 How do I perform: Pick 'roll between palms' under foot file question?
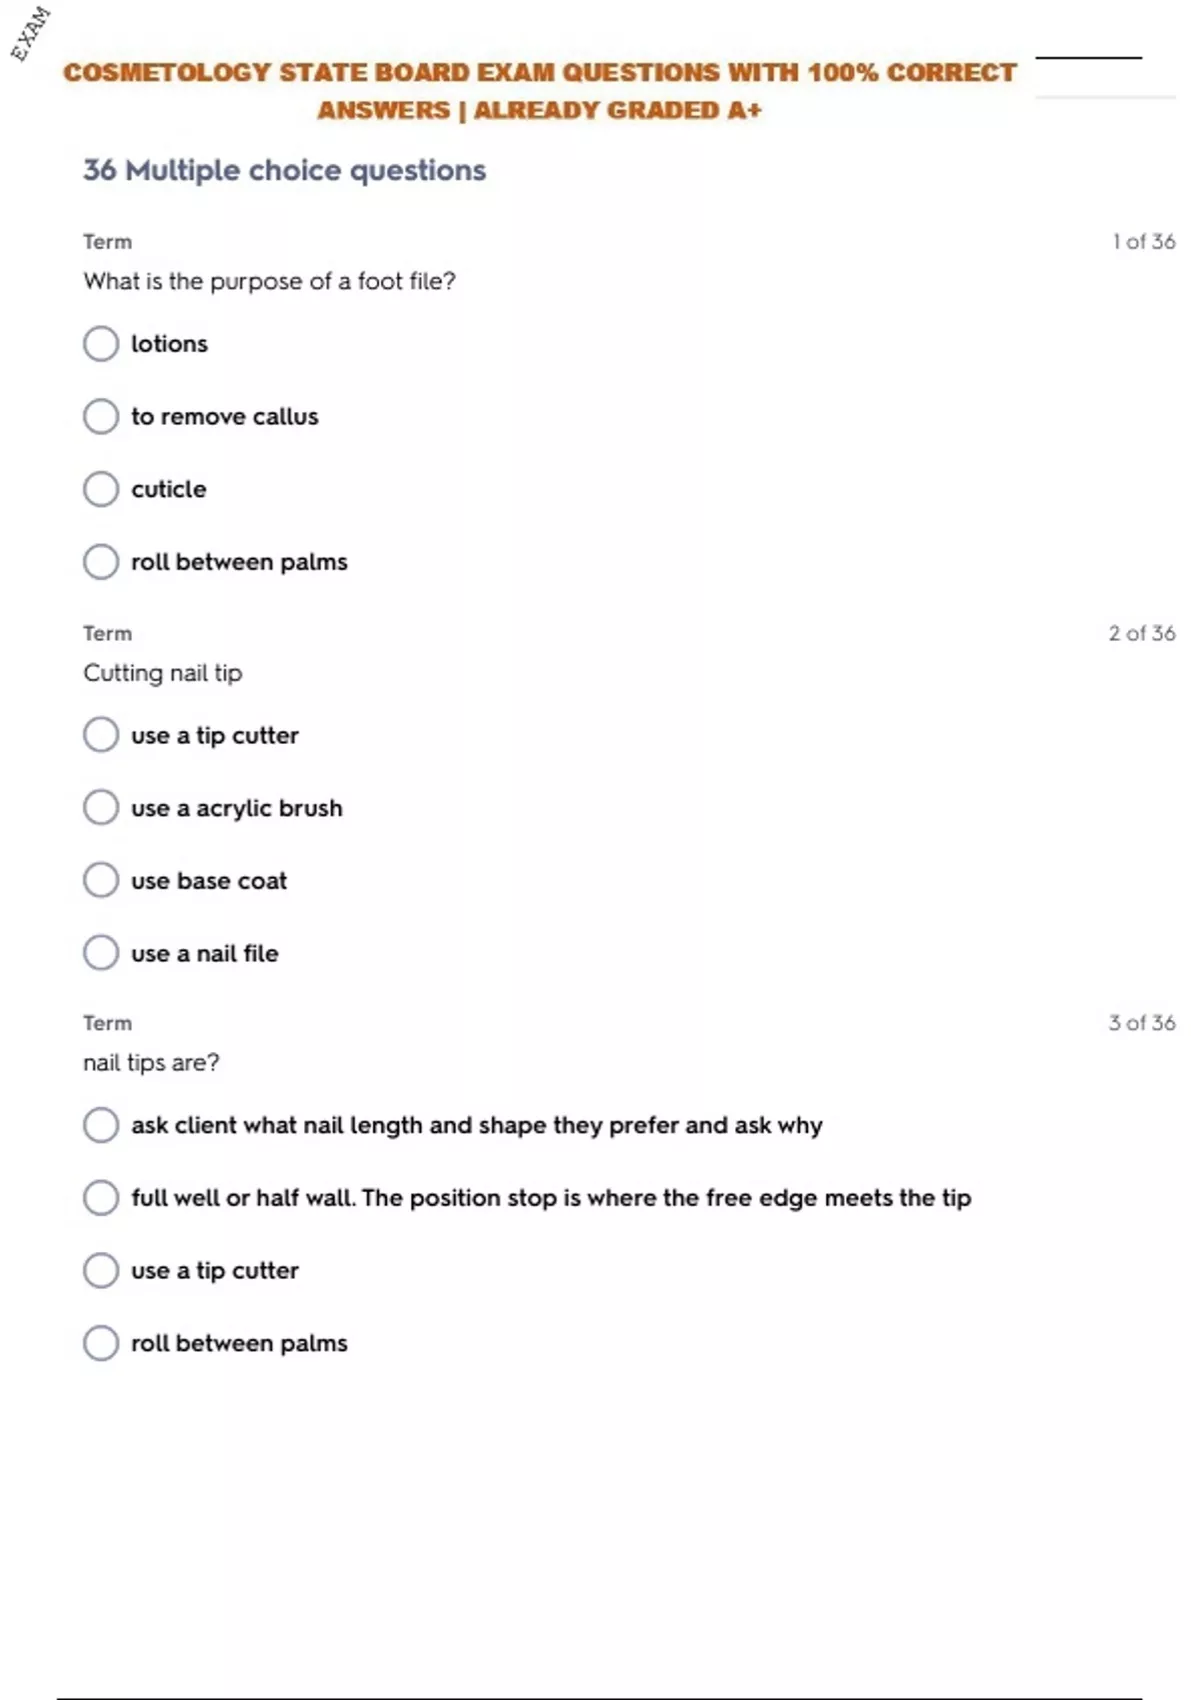pos(101,562)
